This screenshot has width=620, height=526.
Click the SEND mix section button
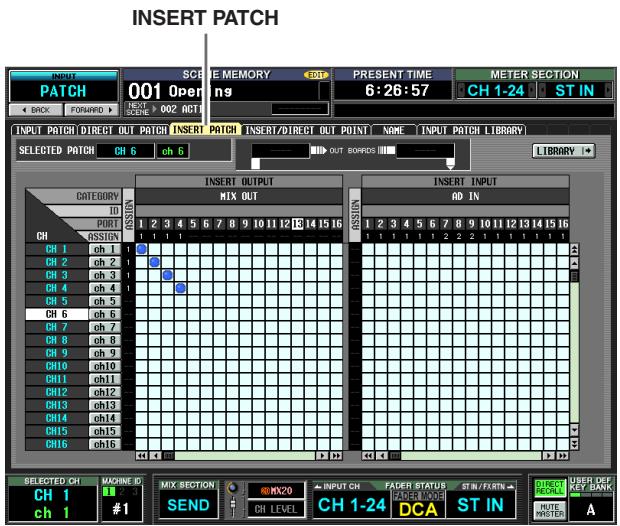coord(188,505)
